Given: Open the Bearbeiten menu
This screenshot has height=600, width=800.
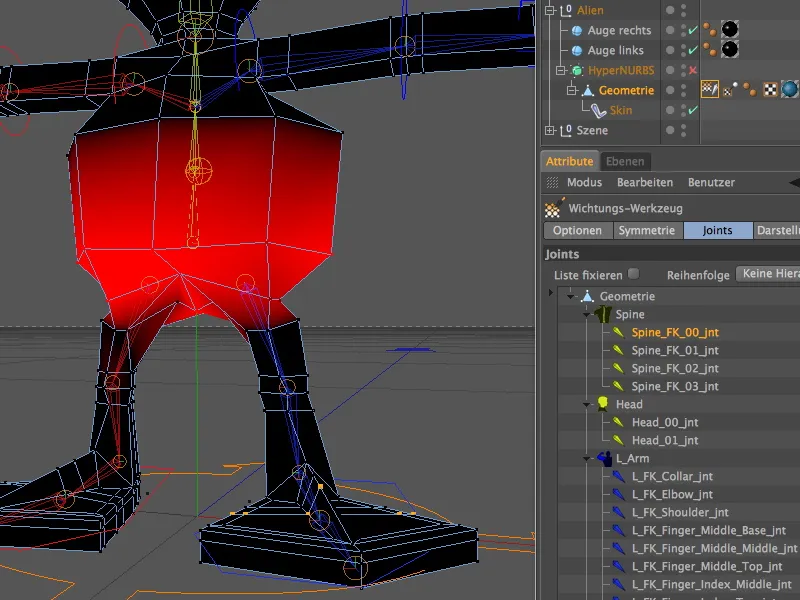Looking at the screenshot, I should [645, 182].
